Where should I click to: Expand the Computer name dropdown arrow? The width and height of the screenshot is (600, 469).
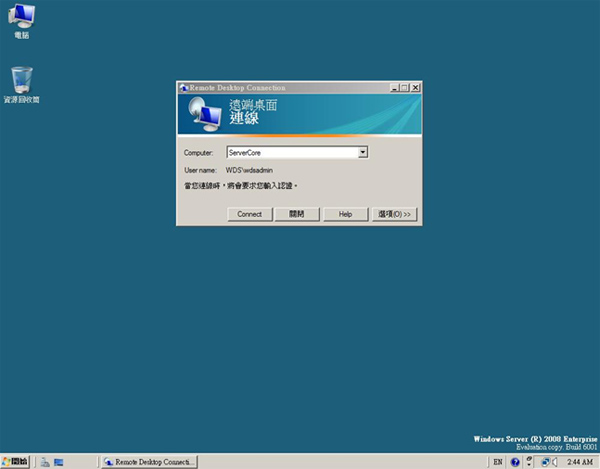pos(363,152)
